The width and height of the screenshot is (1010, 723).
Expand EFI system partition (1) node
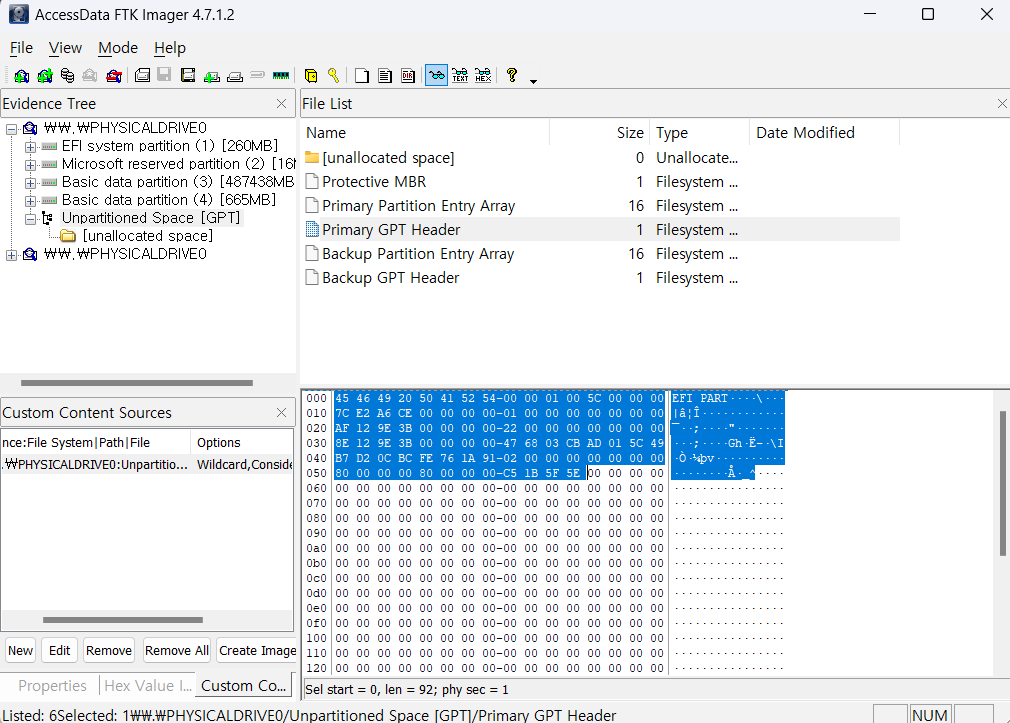(x=30, y=147)
